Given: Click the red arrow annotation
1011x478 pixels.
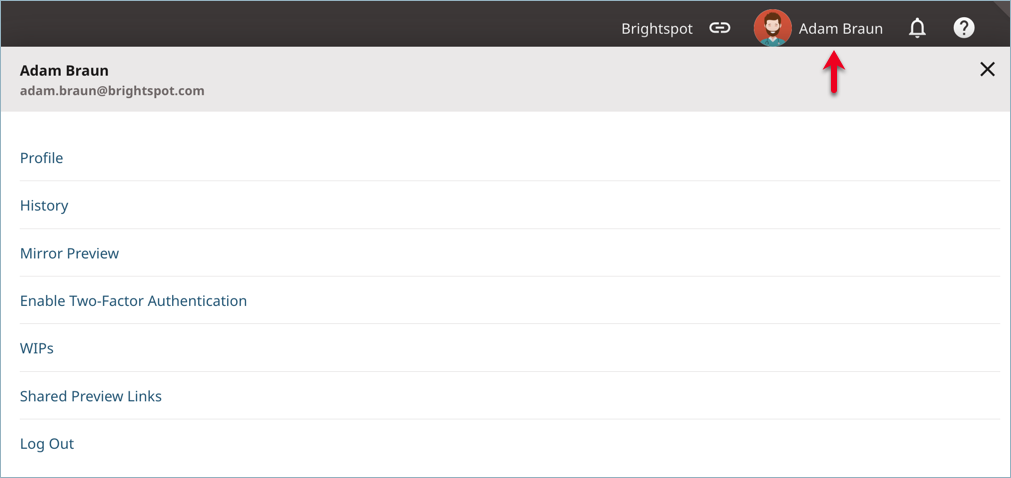Looking at the screenshot, I should 834,72.
